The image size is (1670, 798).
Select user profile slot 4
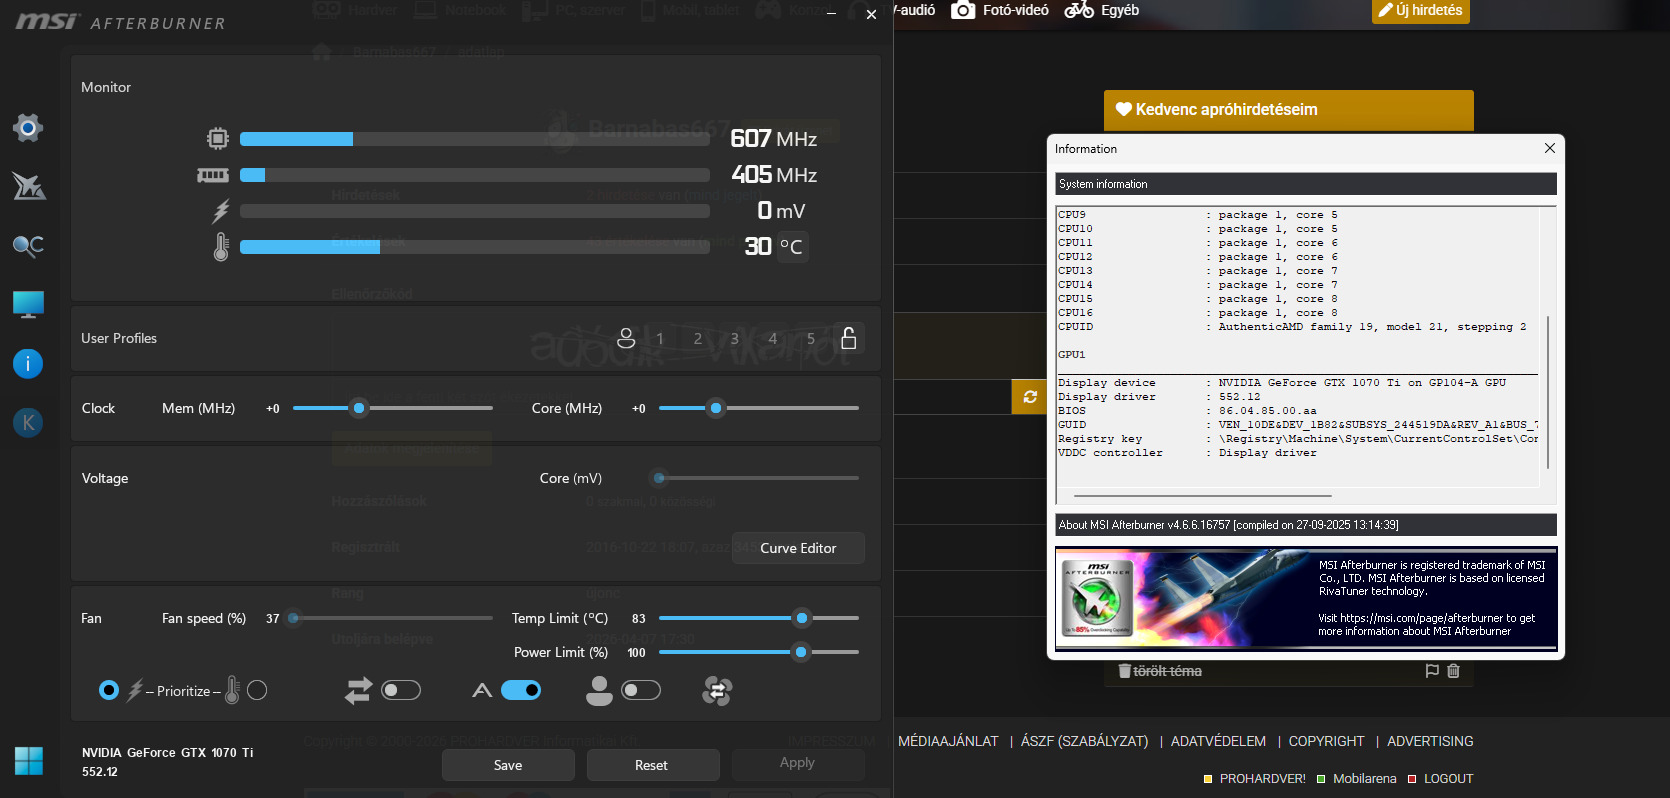(773, 339)
